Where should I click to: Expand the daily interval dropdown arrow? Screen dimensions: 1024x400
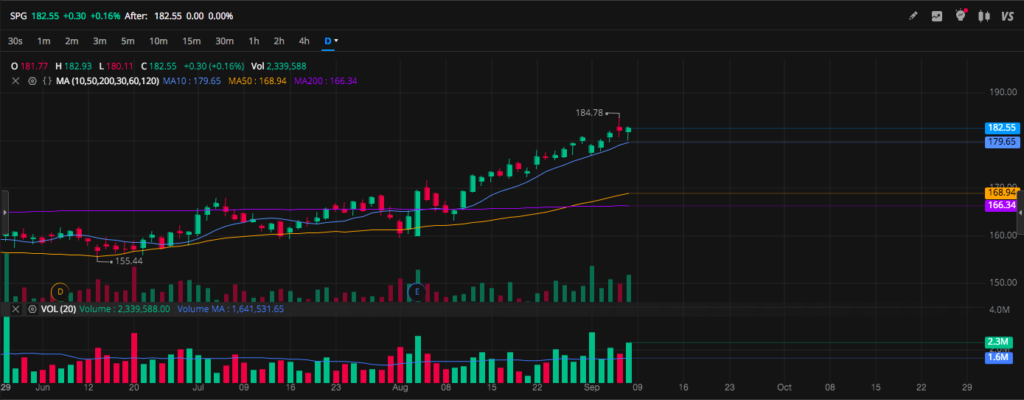tap(337, 41)
